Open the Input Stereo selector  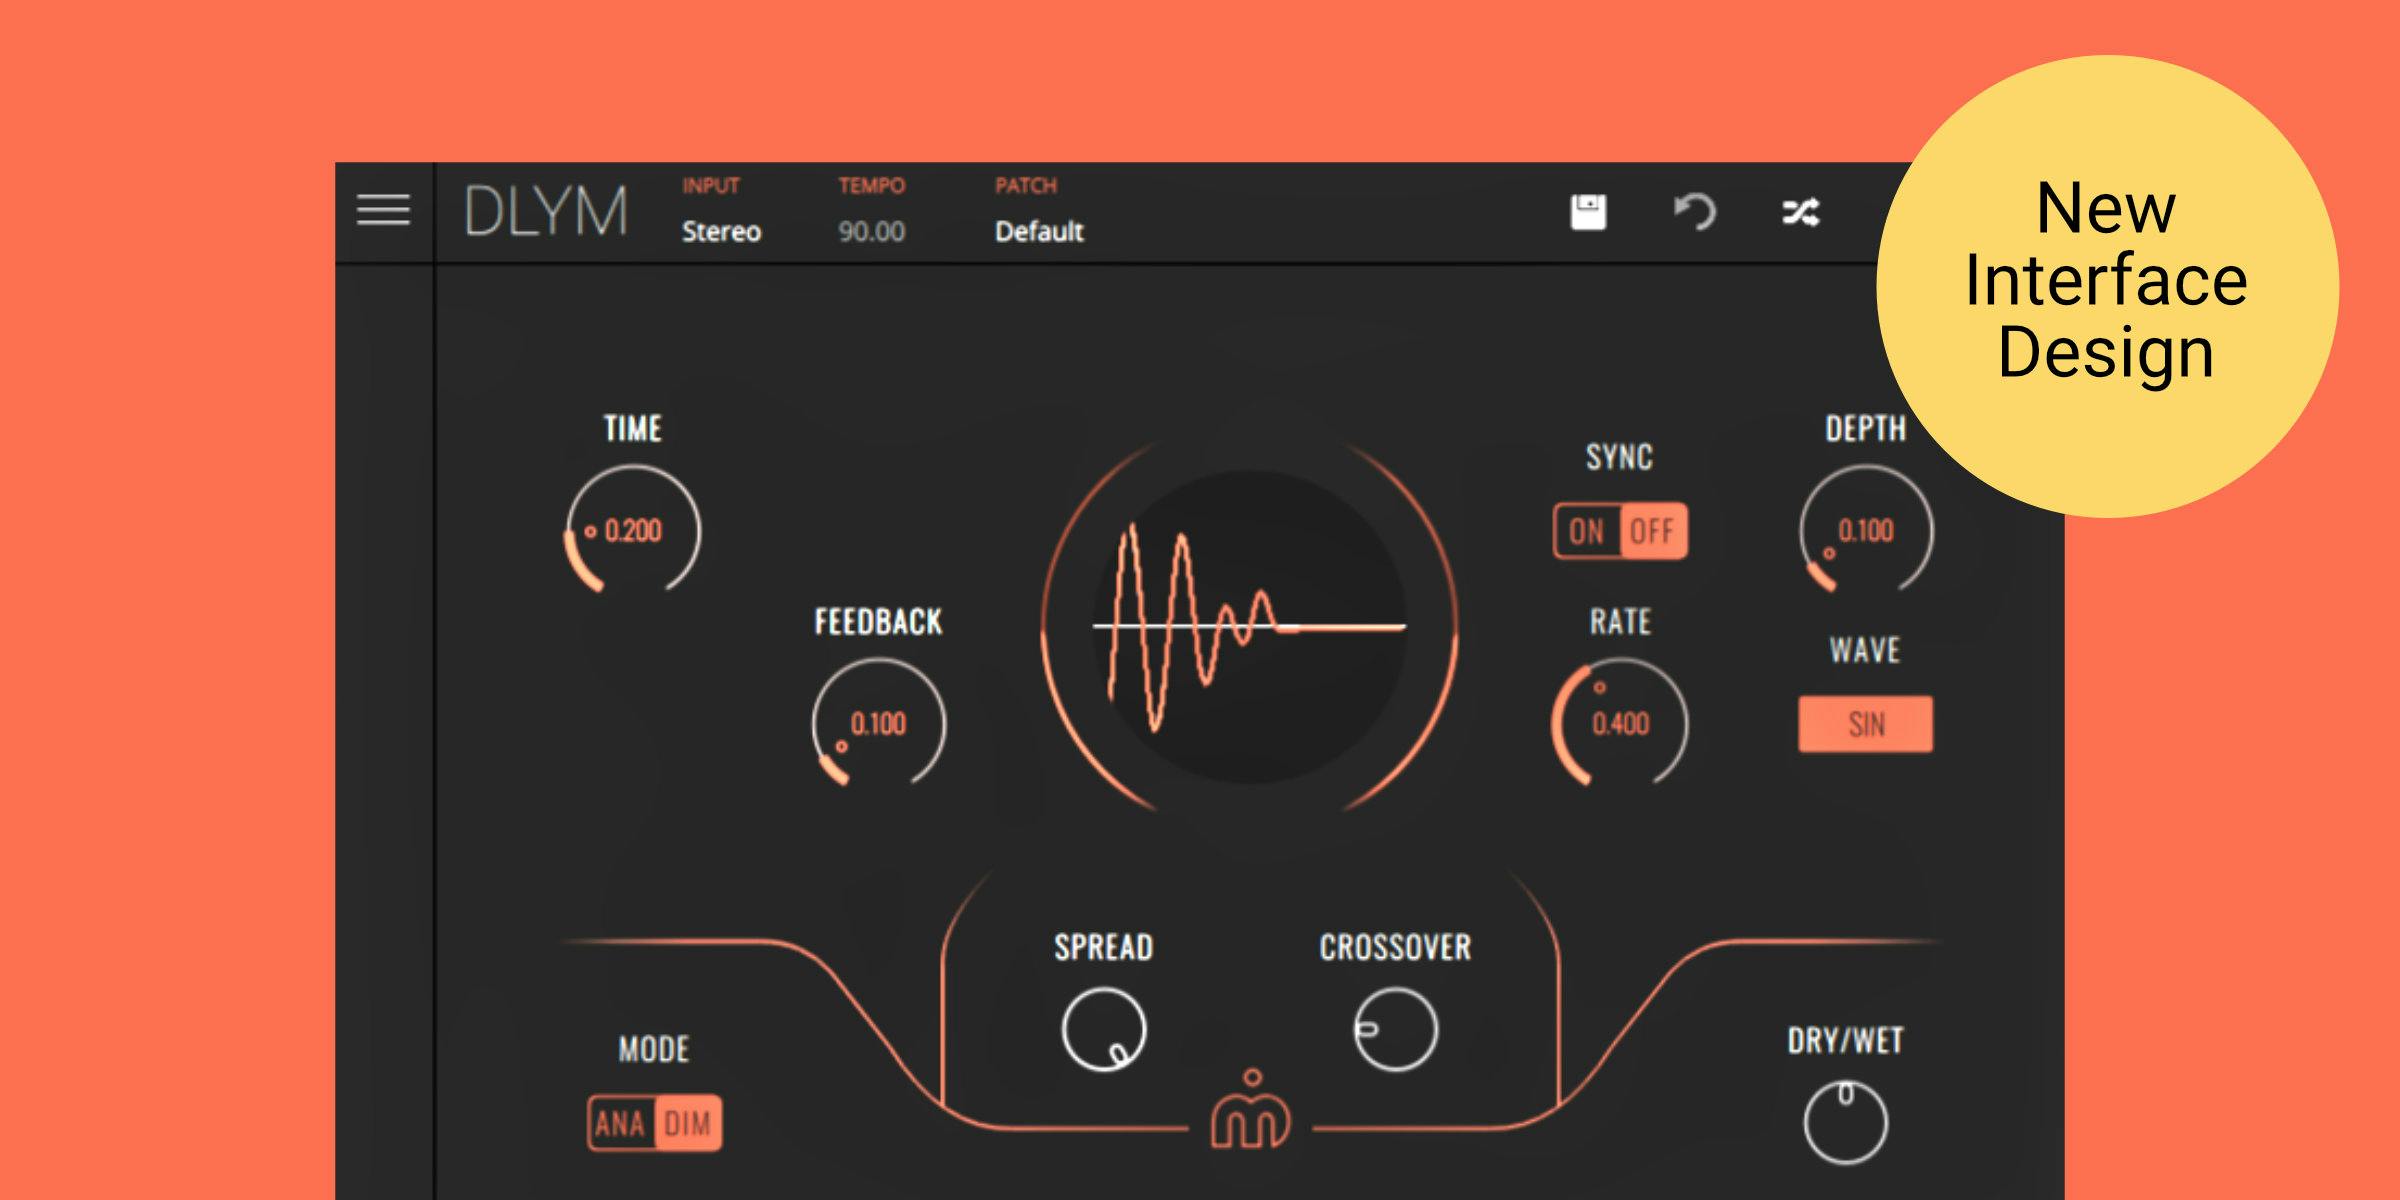(721, 231)
